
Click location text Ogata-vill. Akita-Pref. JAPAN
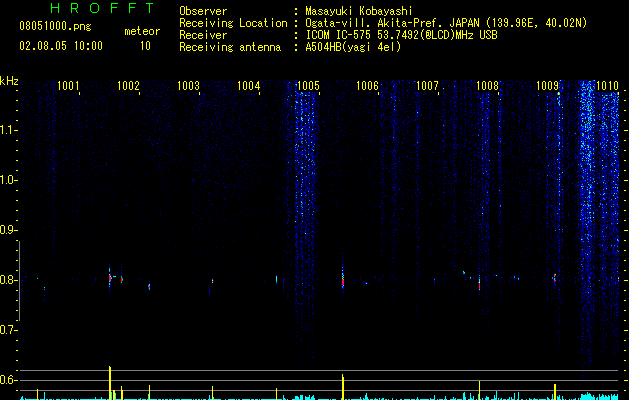coord(394,23)
